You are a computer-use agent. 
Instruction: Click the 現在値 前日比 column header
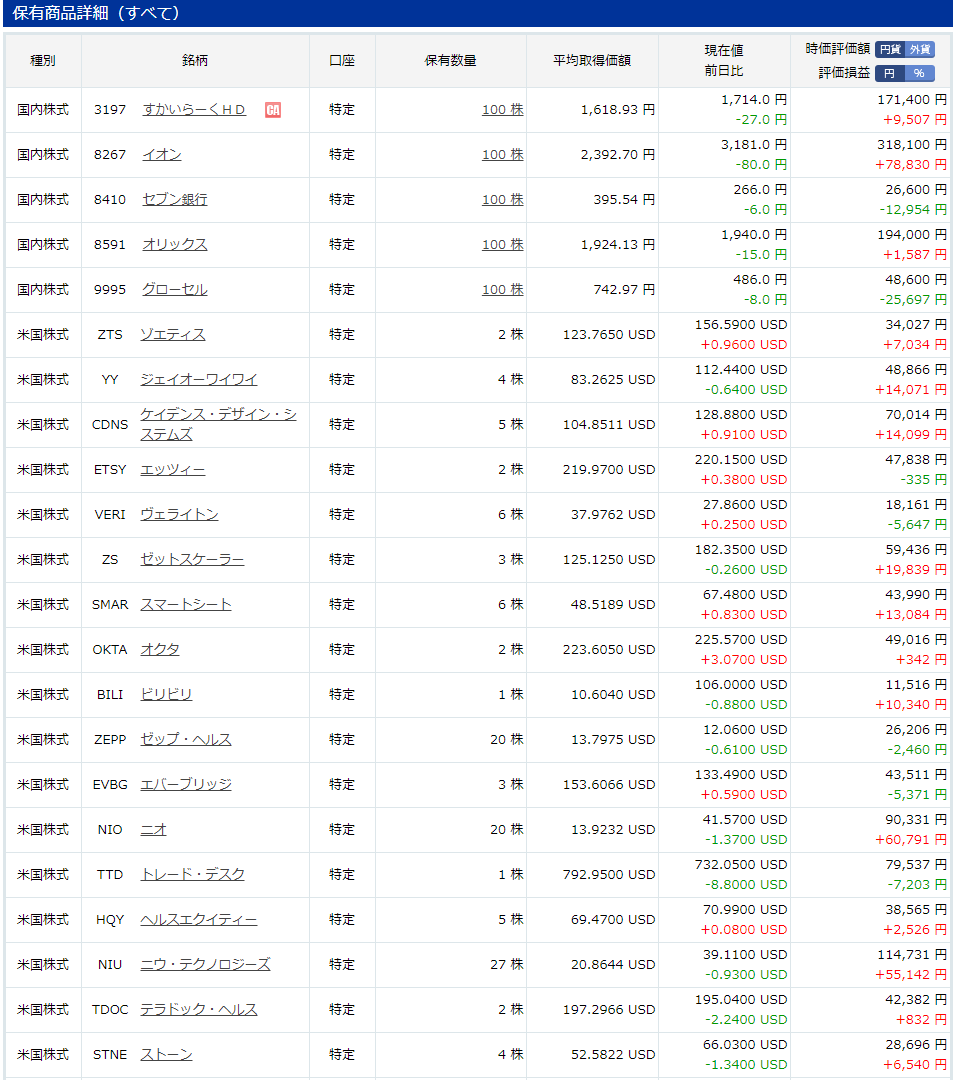click(724, 61)
